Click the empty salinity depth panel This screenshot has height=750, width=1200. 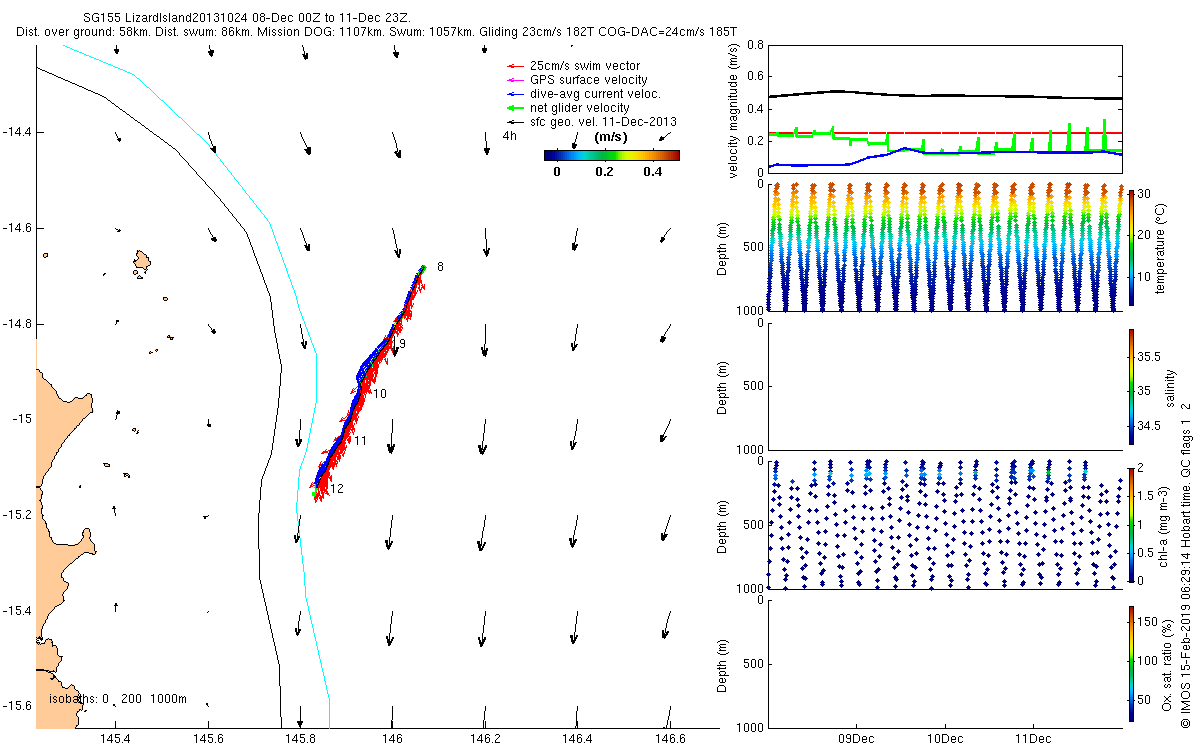click(944, 386)
